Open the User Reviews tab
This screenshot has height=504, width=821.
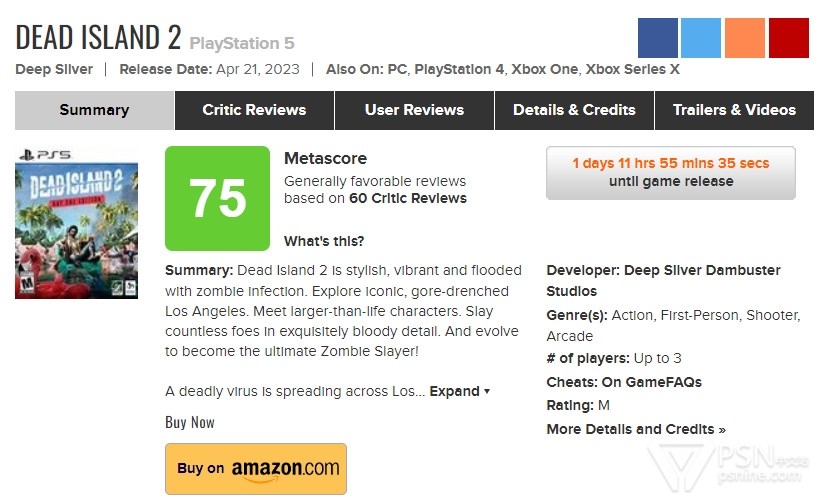[414, 110]
